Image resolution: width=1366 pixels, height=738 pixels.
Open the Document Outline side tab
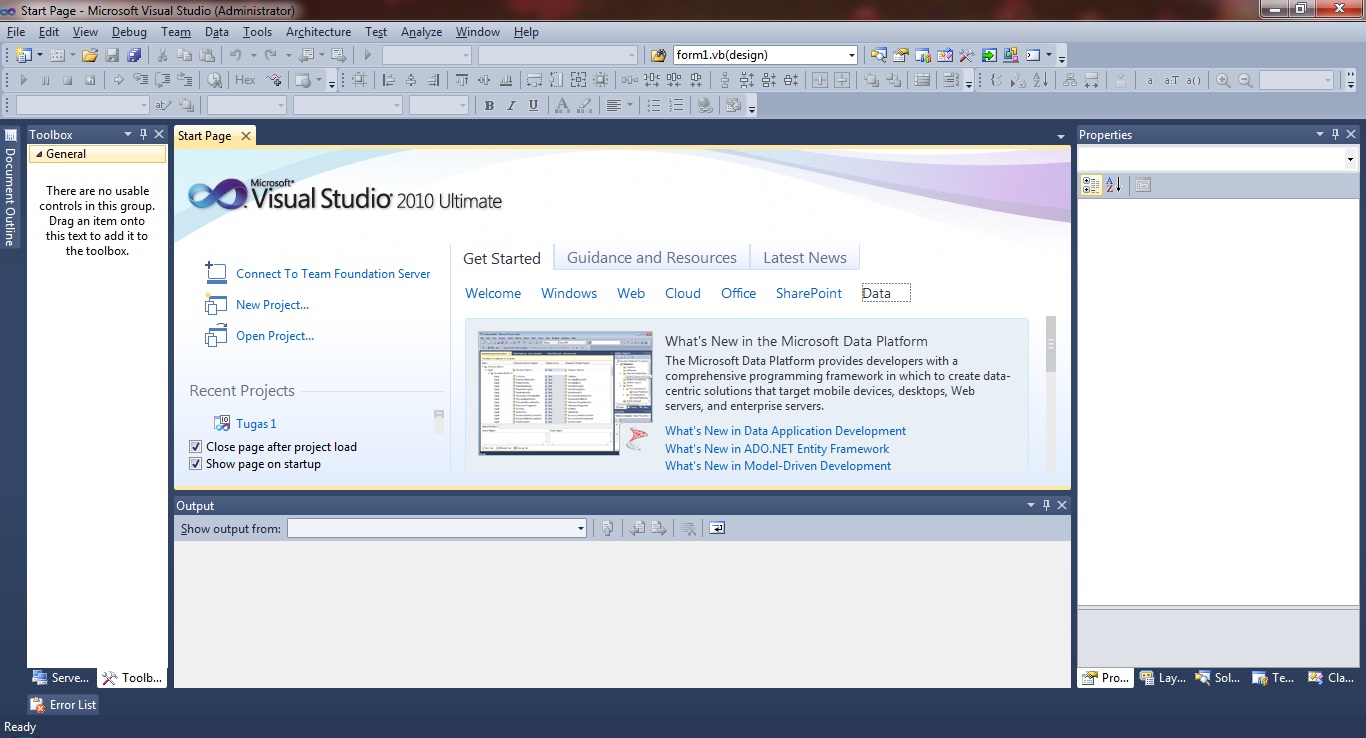pyautogui.click(x=11, y=186)
